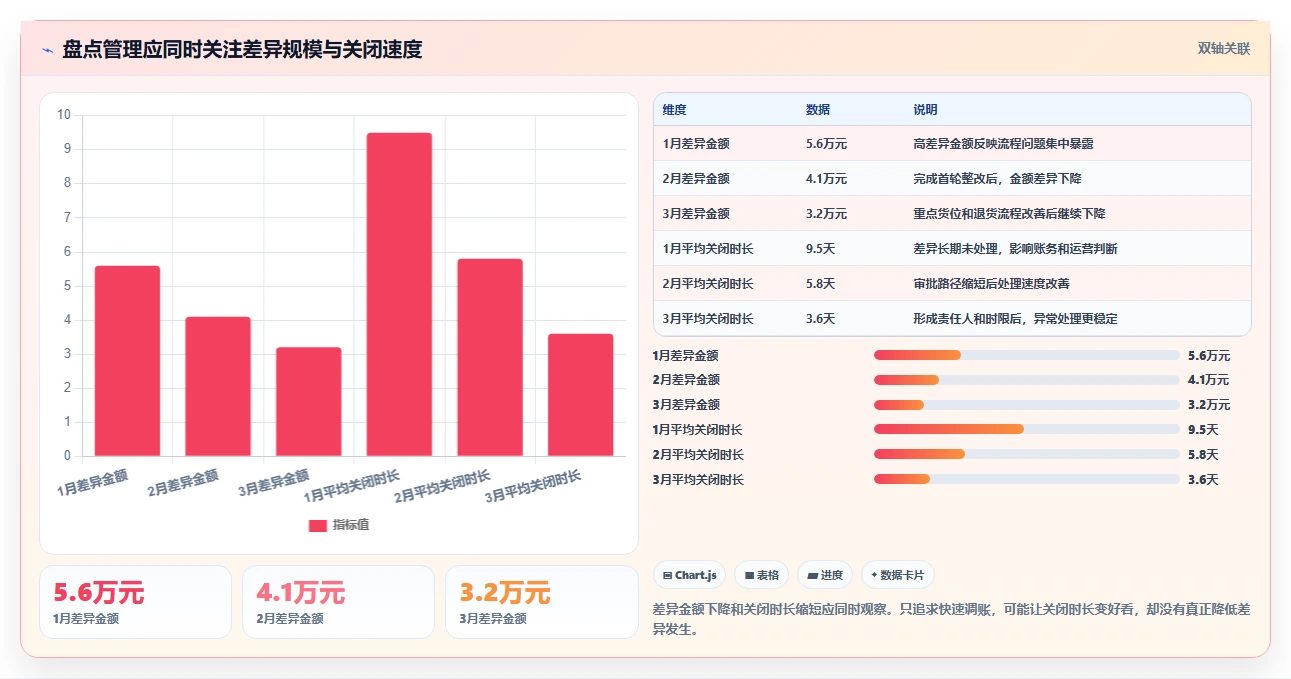Click x-axis label 1月平均关闭时长 under chart

pos(351,486)
